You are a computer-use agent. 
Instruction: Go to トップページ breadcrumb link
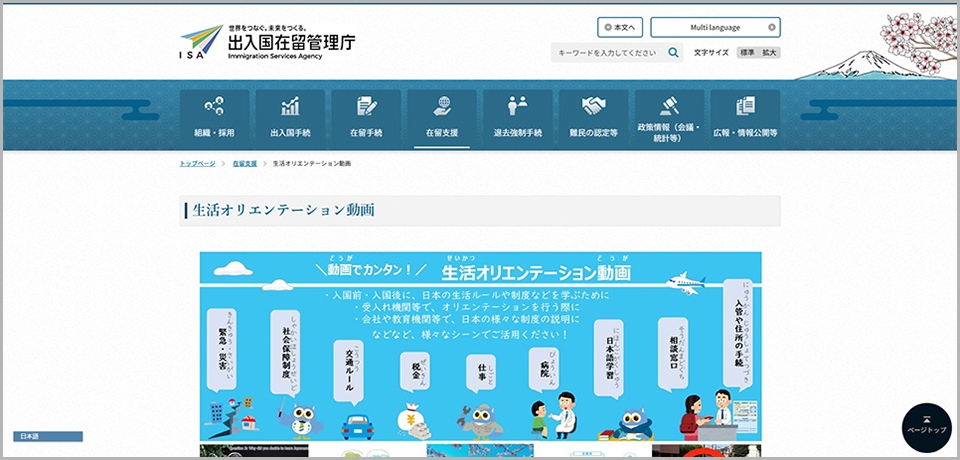(197, 164)
